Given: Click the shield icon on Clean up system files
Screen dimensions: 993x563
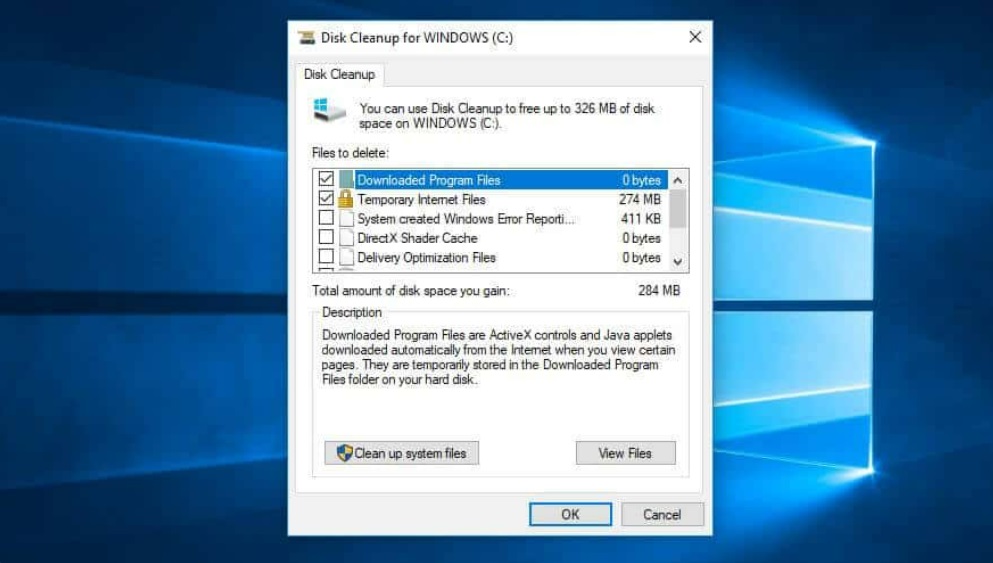Looking at the screenshot, I should pyautogui.click(x=344, y=453).
